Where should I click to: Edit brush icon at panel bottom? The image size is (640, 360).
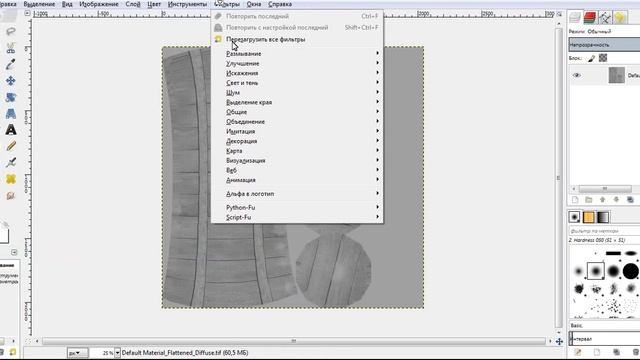point(578,352)
